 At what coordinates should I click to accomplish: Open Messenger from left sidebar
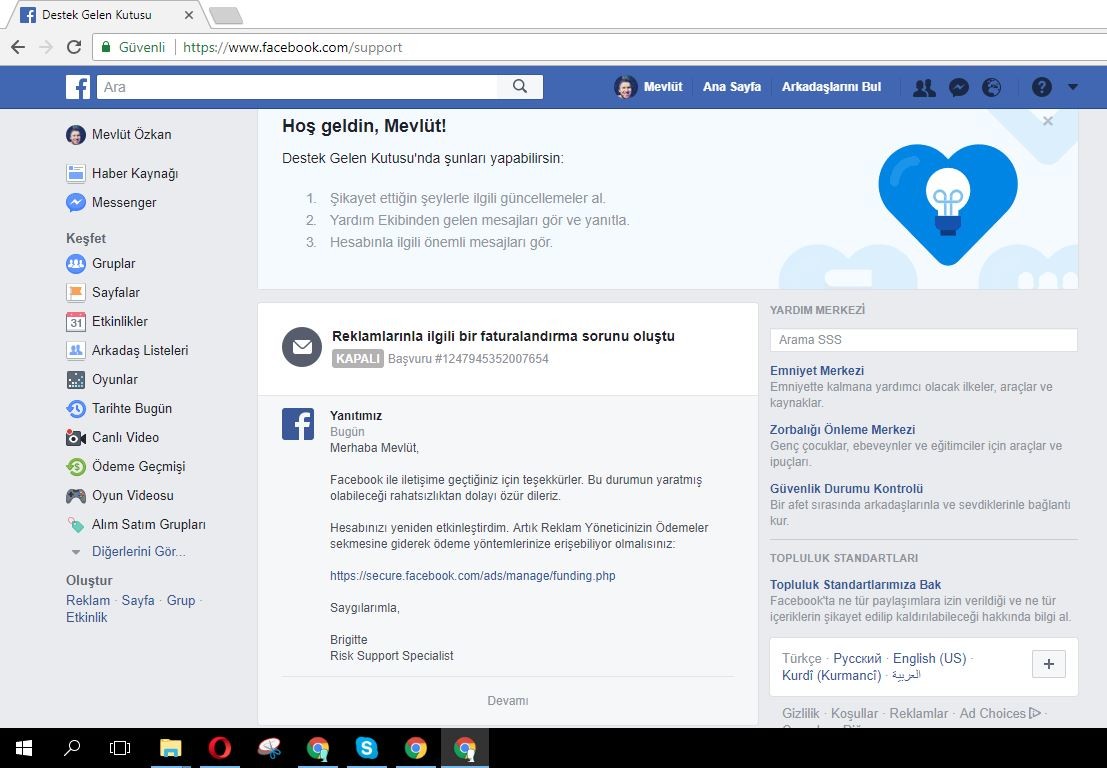(112, 203)
